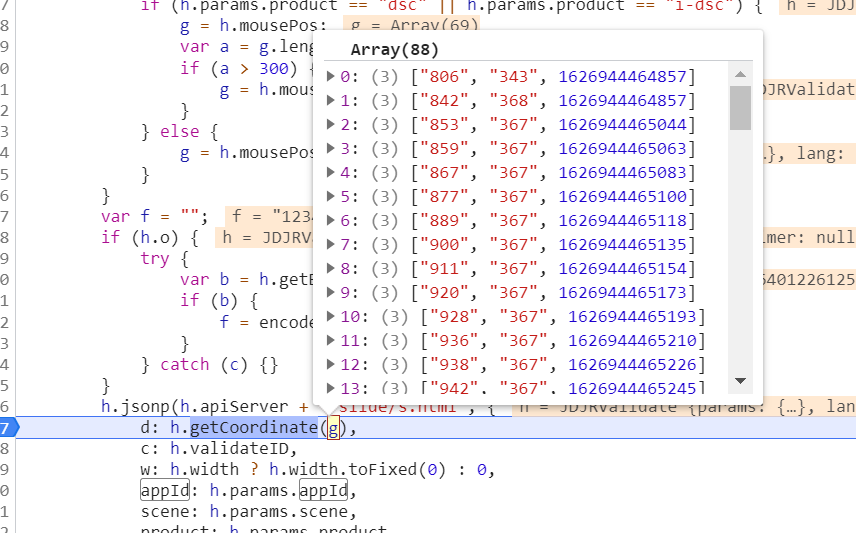Click h.params.scene in the code
856x533 pixels.
click(278, 512)
